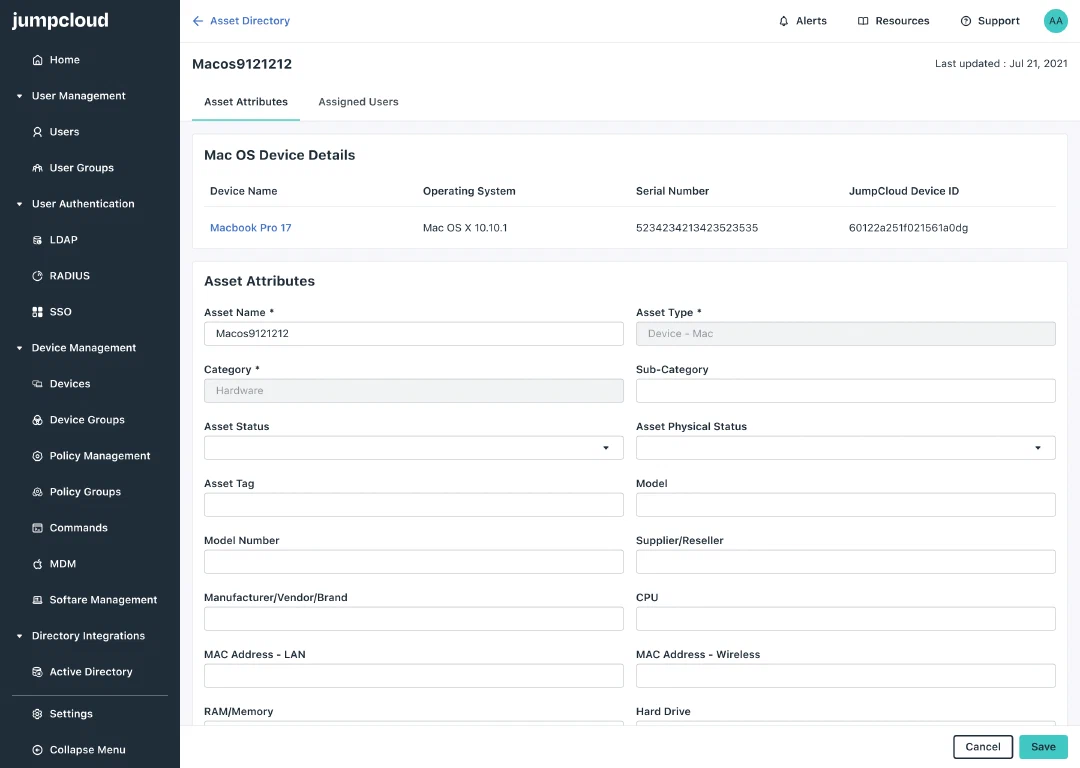1080x768 pixels.
Task: Open the Asset Status dropdown
Action: pos(413,448)
